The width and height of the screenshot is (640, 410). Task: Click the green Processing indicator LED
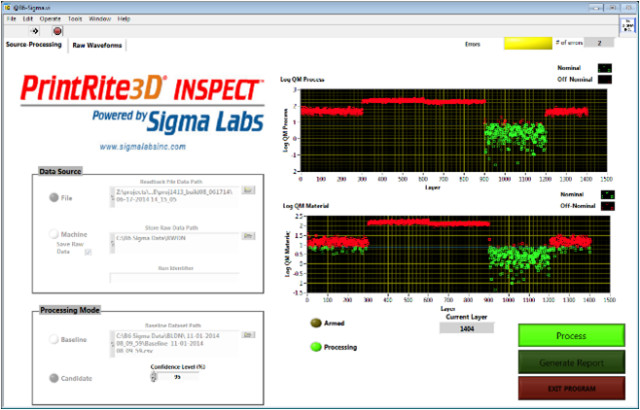pyautogui.click(x=316, y=347)
